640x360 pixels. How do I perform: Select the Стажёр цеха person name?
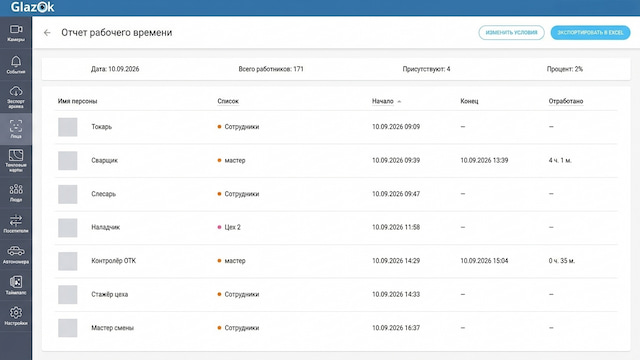110,294
